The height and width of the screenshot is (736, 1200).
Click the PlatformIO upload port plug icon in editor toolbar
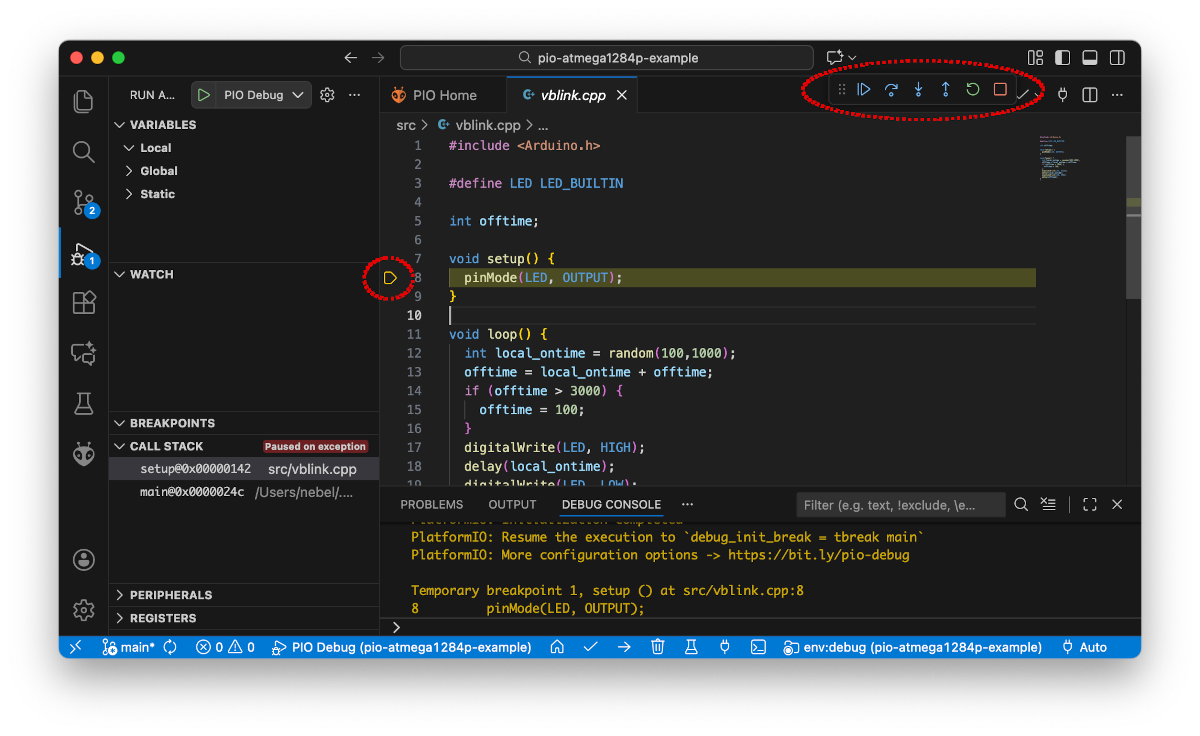click(1063, 94)
